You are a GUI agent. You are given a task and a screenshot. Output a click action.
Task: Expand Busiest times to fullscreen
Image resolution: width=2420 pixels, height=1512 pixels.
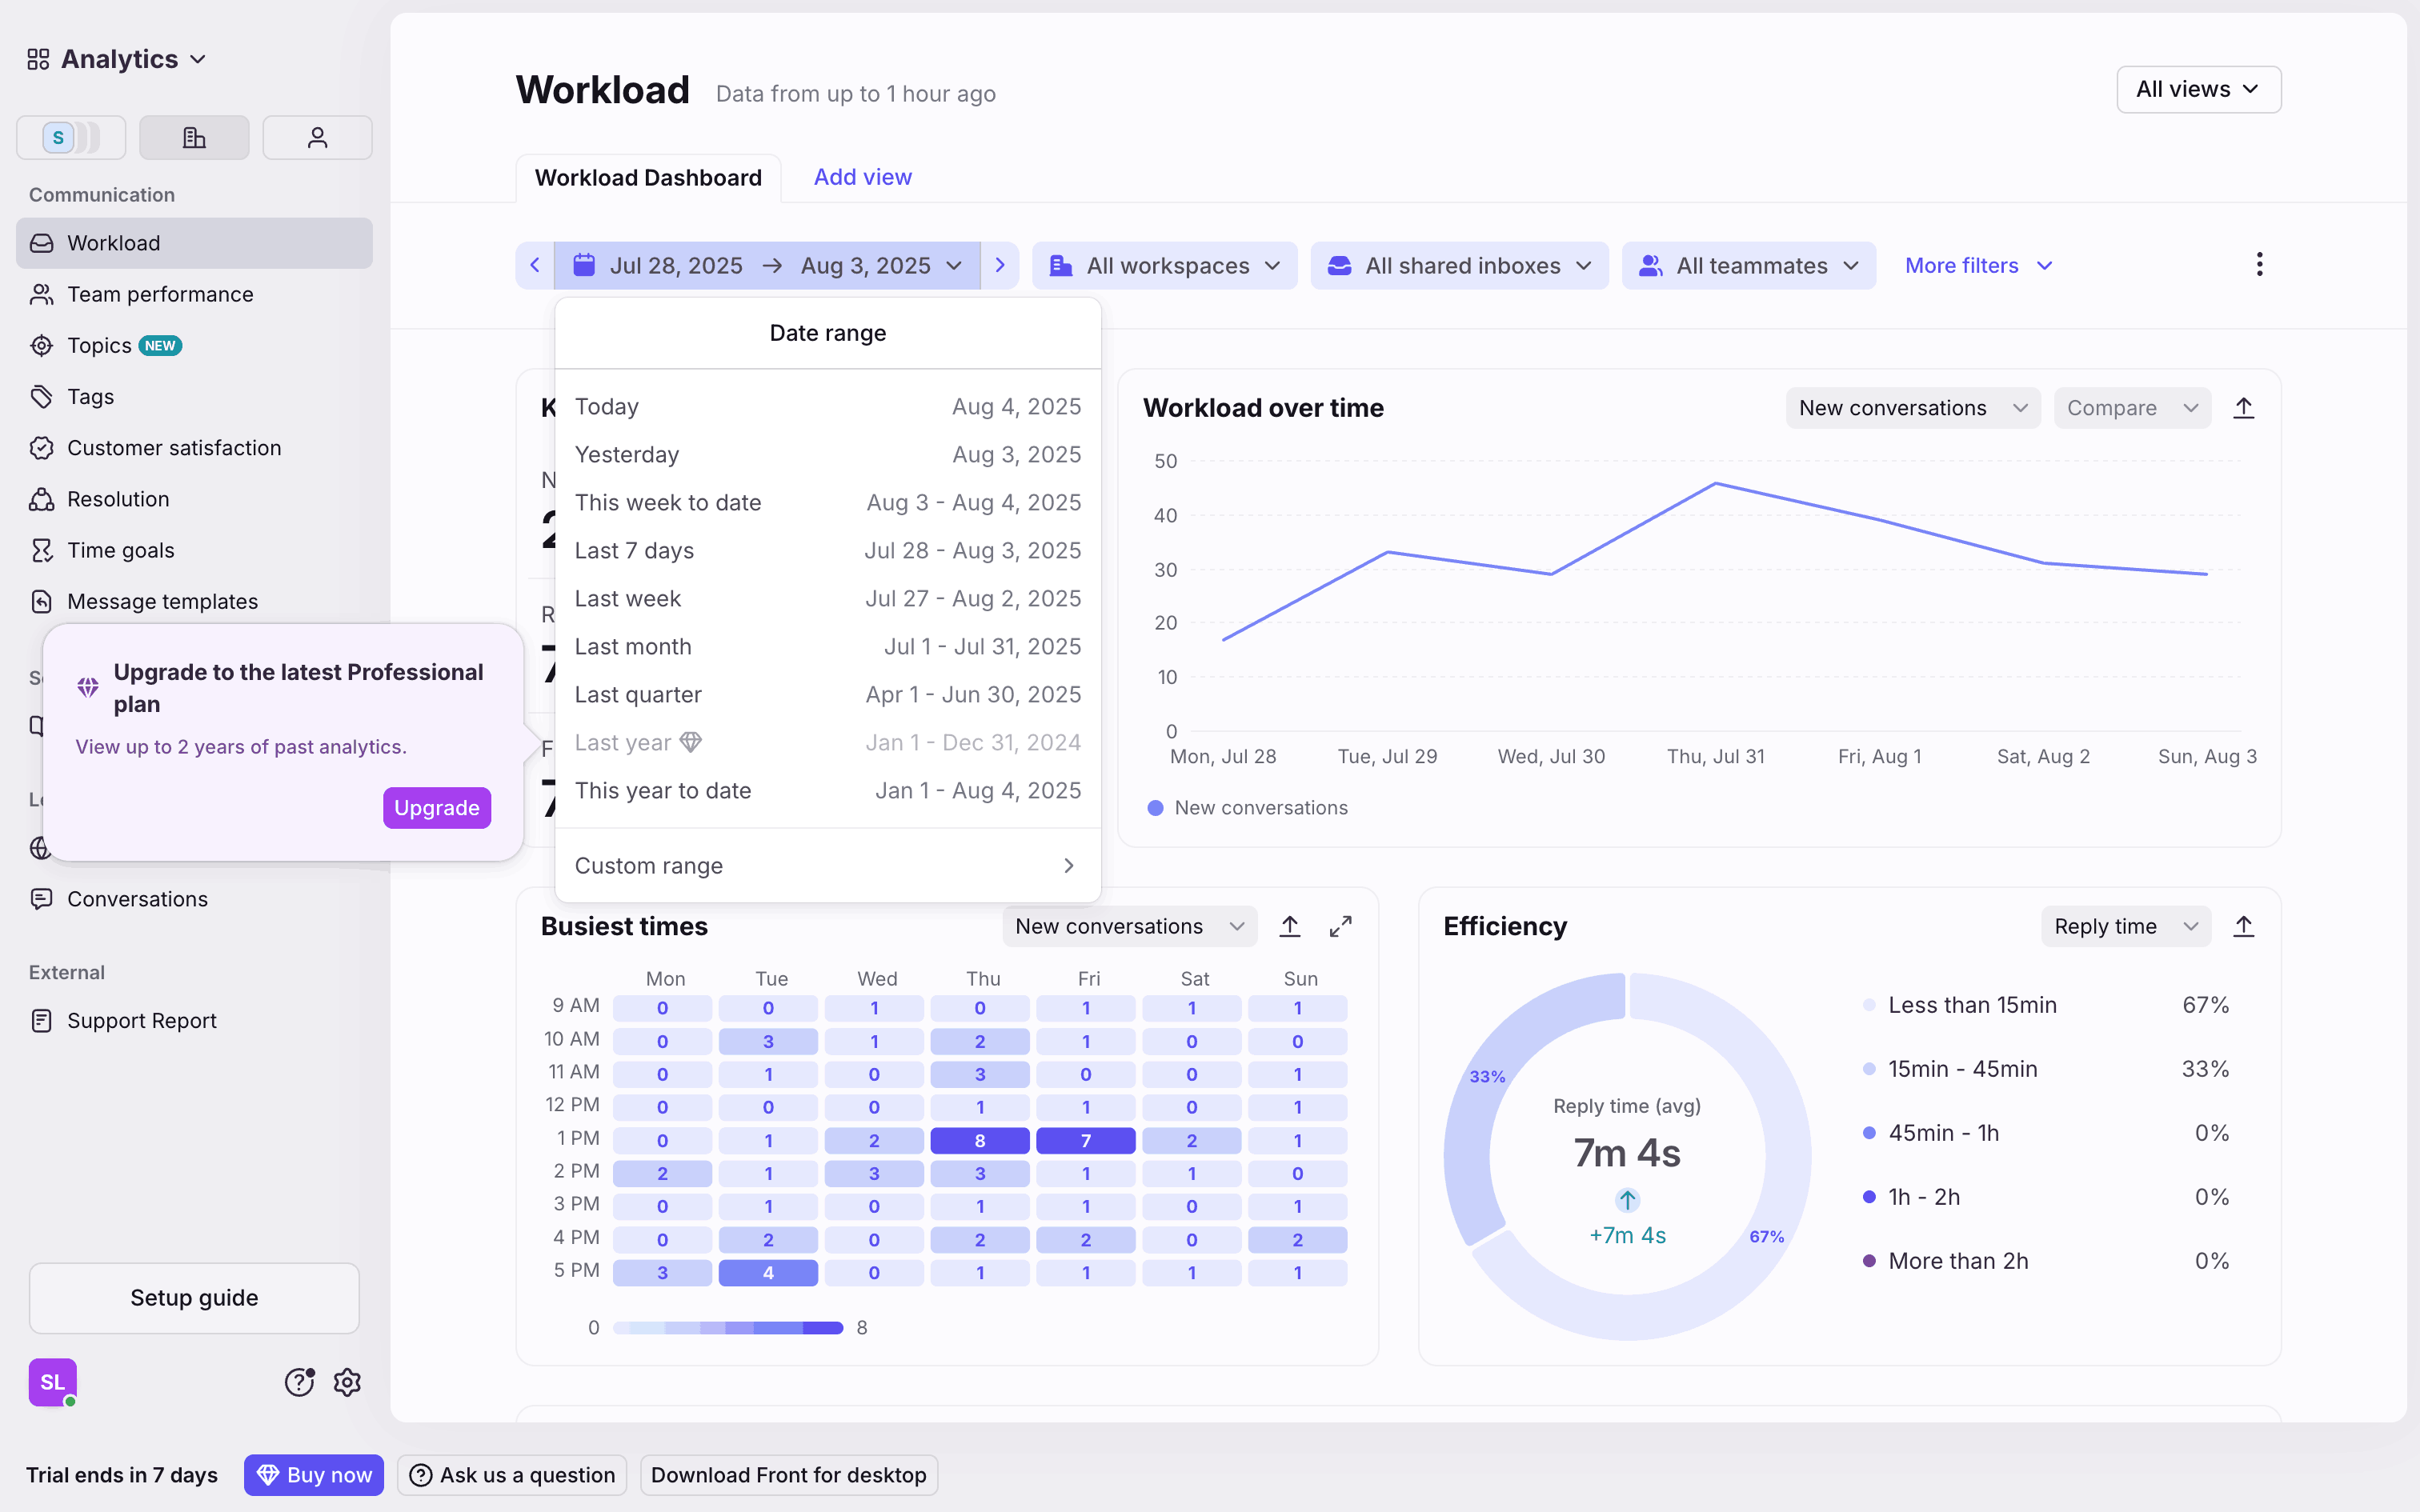[x=1340, y=926]
